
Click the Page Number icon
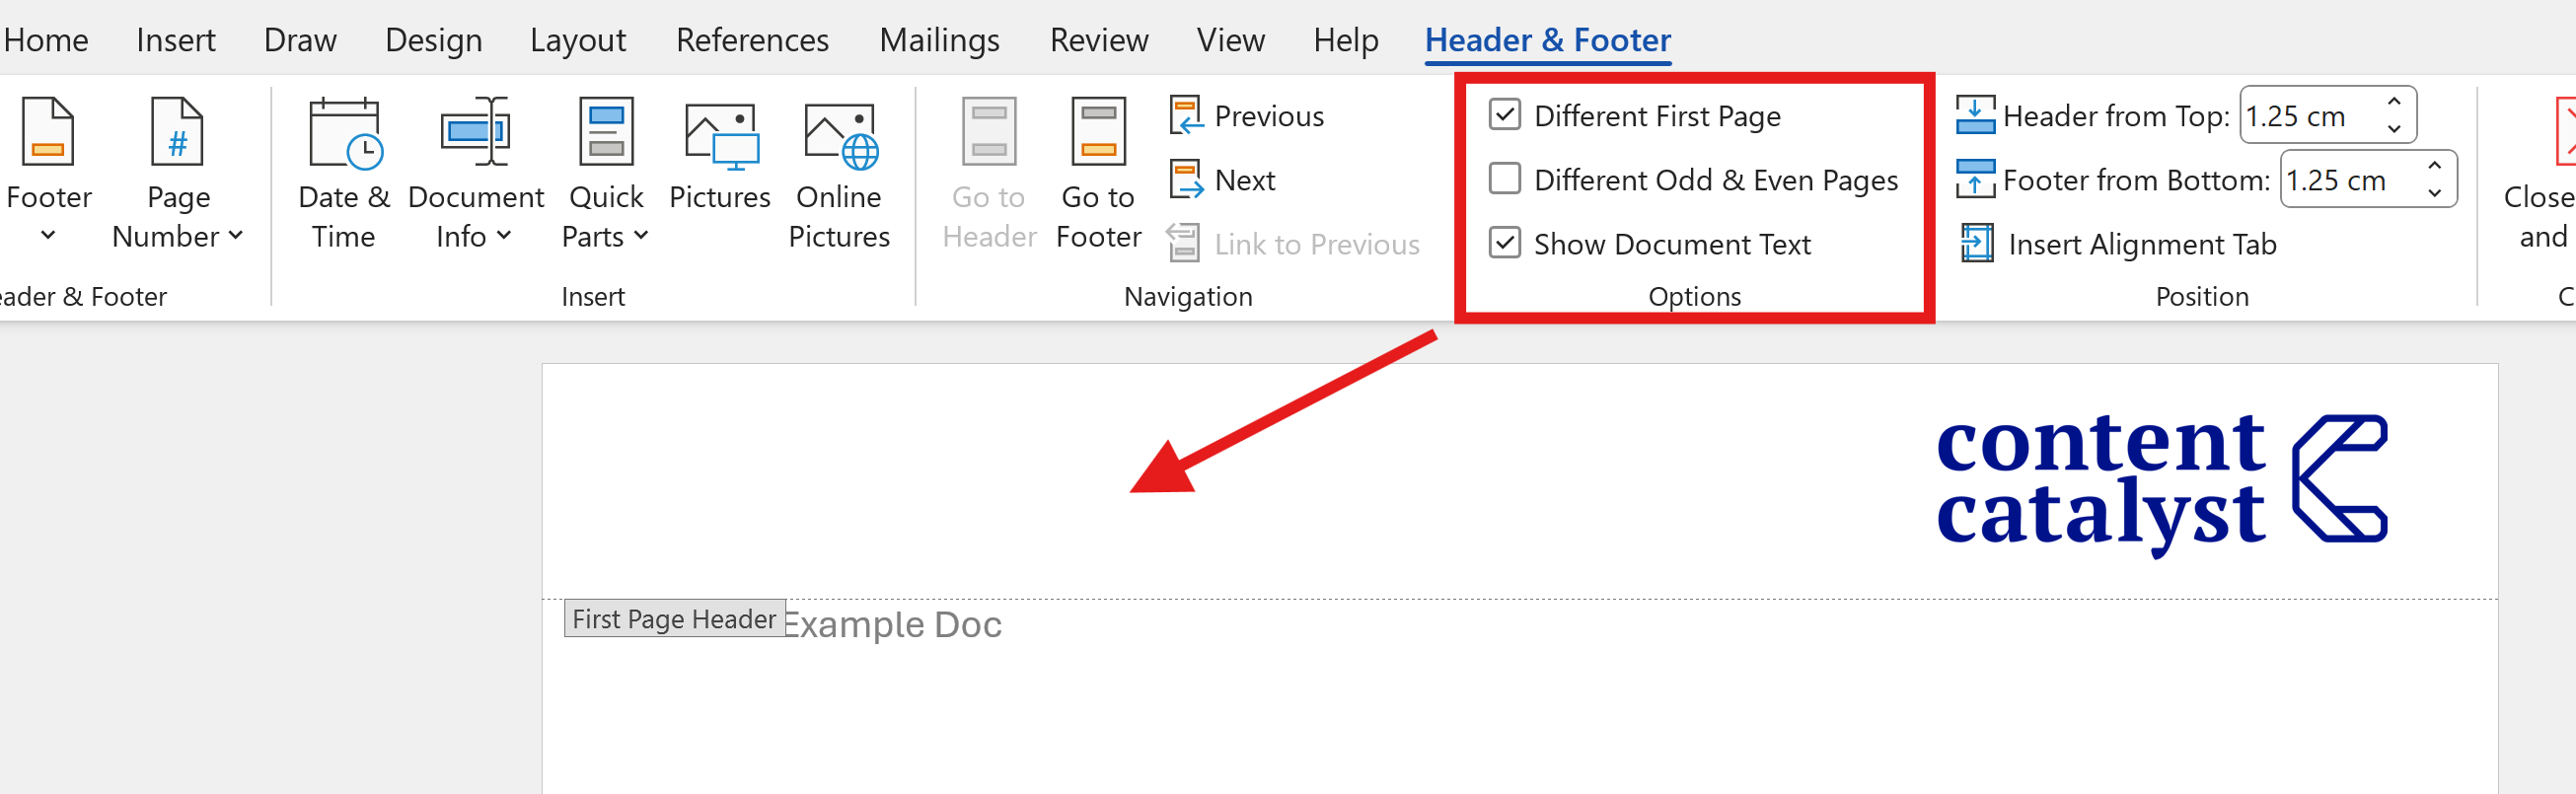click(177, 130)
